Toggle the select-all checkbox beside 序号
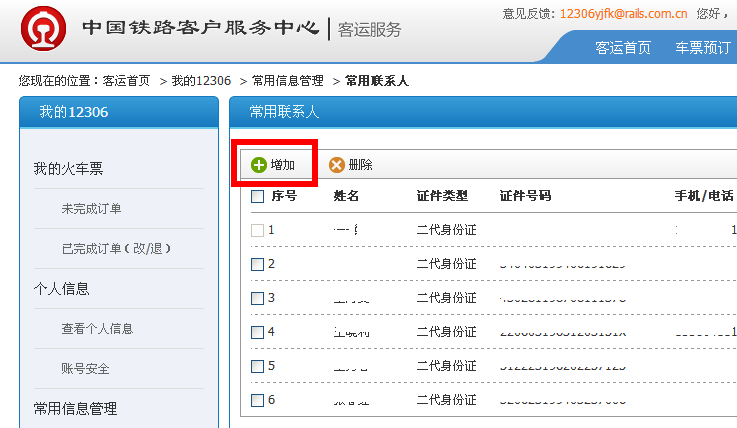This screenshot has height=428, width=737. click(x=258, y=196)
